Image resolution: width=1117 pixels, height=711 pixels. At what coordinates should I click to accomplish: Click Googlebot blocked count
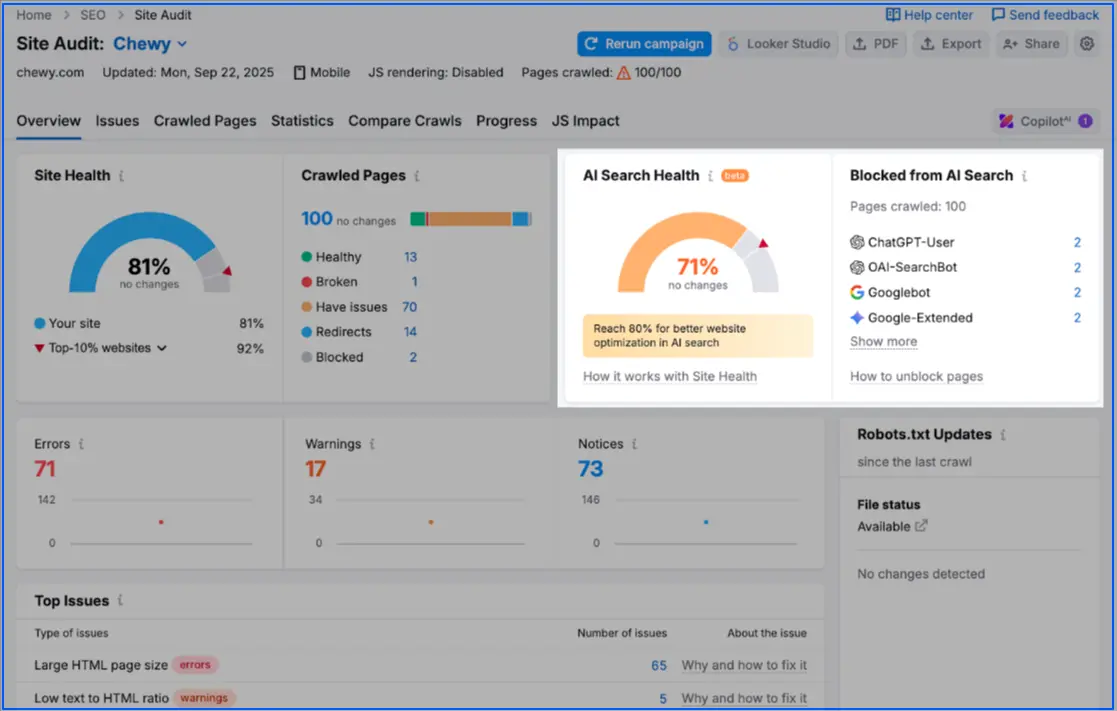1077,293
